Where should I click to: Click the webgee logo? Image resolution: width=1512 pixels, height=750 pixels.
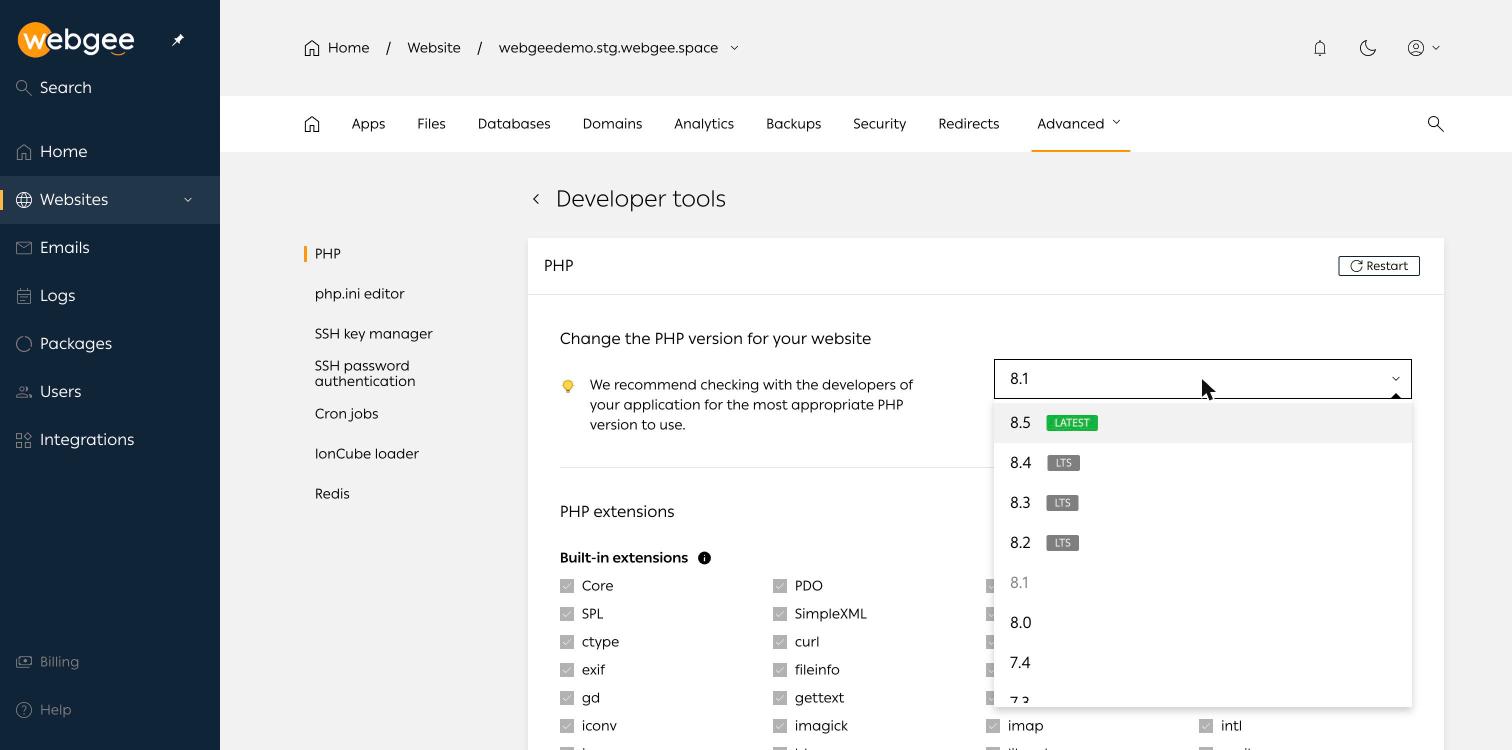pos(76,40)
